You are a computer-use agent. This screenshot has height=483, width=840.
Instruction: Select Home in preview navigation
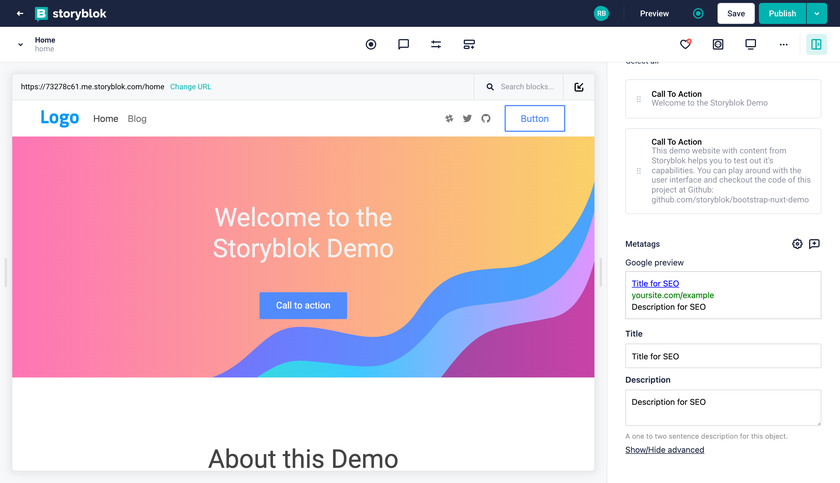coord(106,119)
